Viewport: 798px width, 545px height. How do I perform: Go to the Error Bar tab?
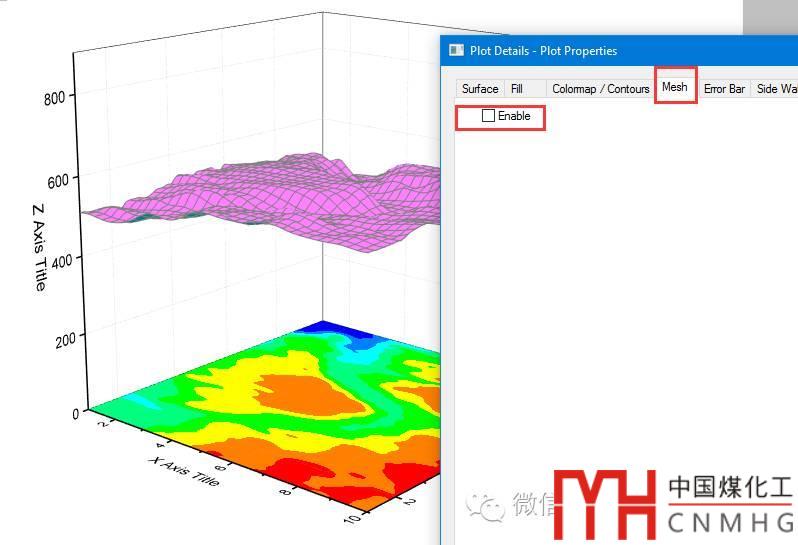point(724,89)
